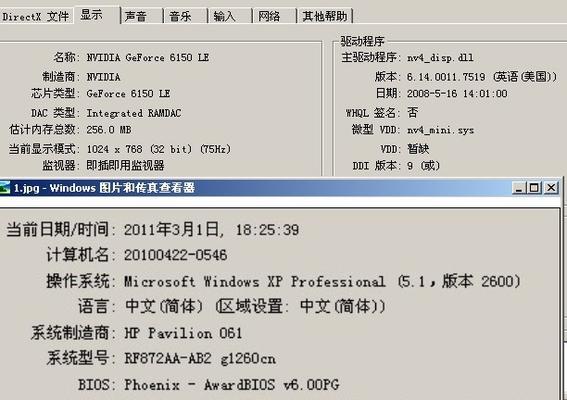Click the 256.0 MB memory value

tap(109, 129)
